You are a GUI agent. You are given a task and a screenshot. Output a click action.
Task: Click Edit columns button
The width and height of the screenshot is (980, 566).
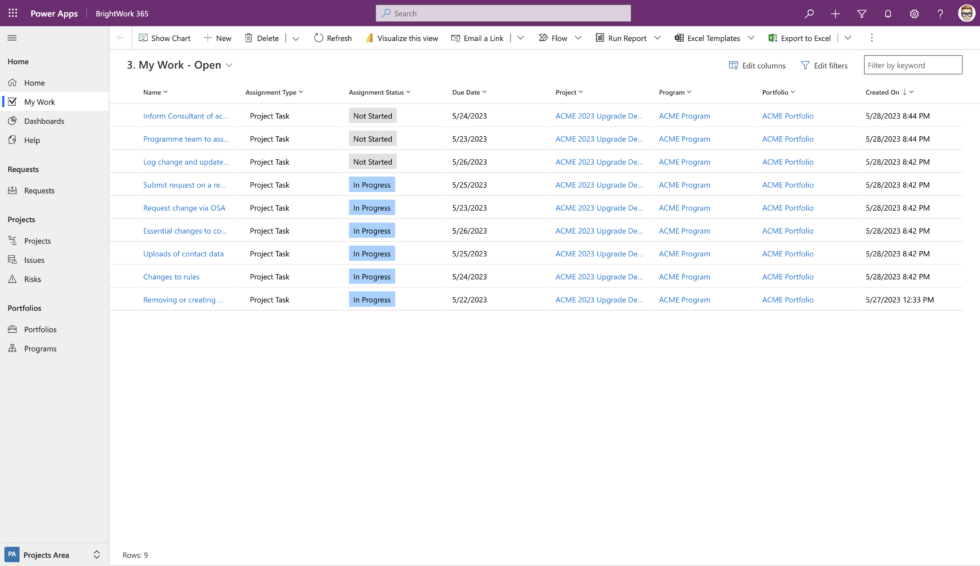coord(757,65)
